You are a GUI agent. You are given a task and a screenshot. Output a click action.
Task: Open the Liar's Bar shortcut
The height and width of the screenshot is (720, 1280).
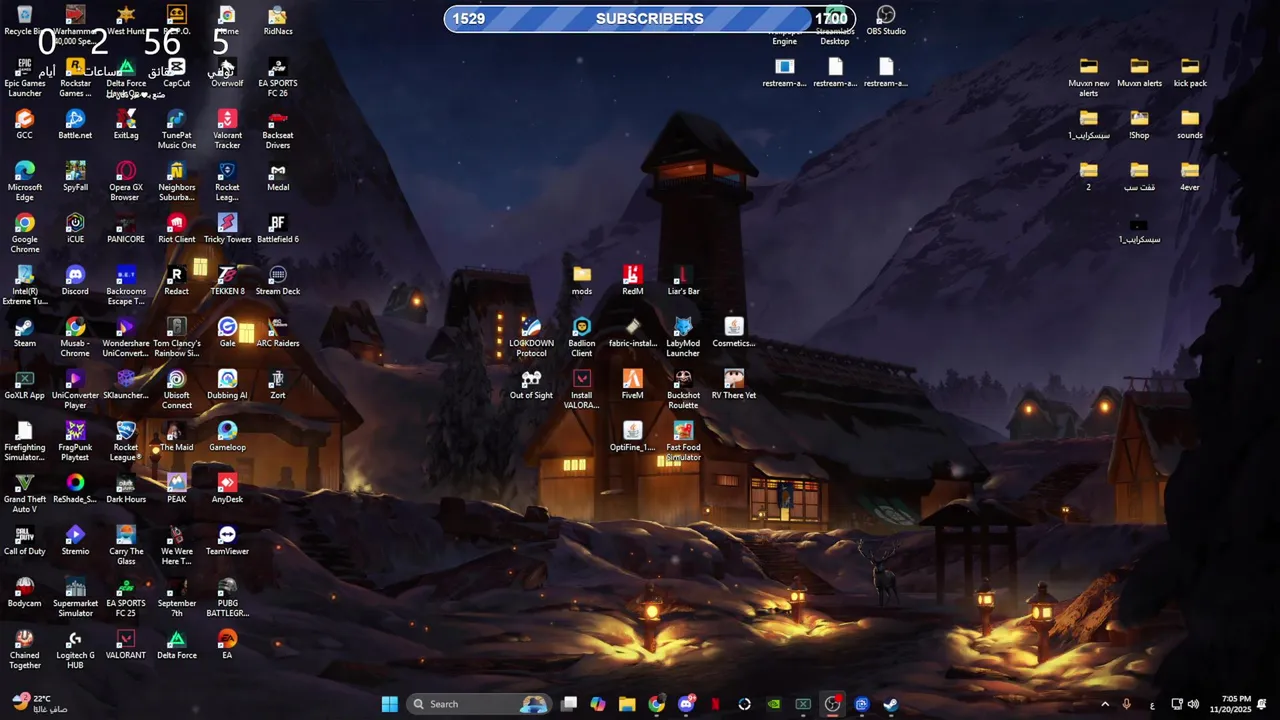pos(683,280)
